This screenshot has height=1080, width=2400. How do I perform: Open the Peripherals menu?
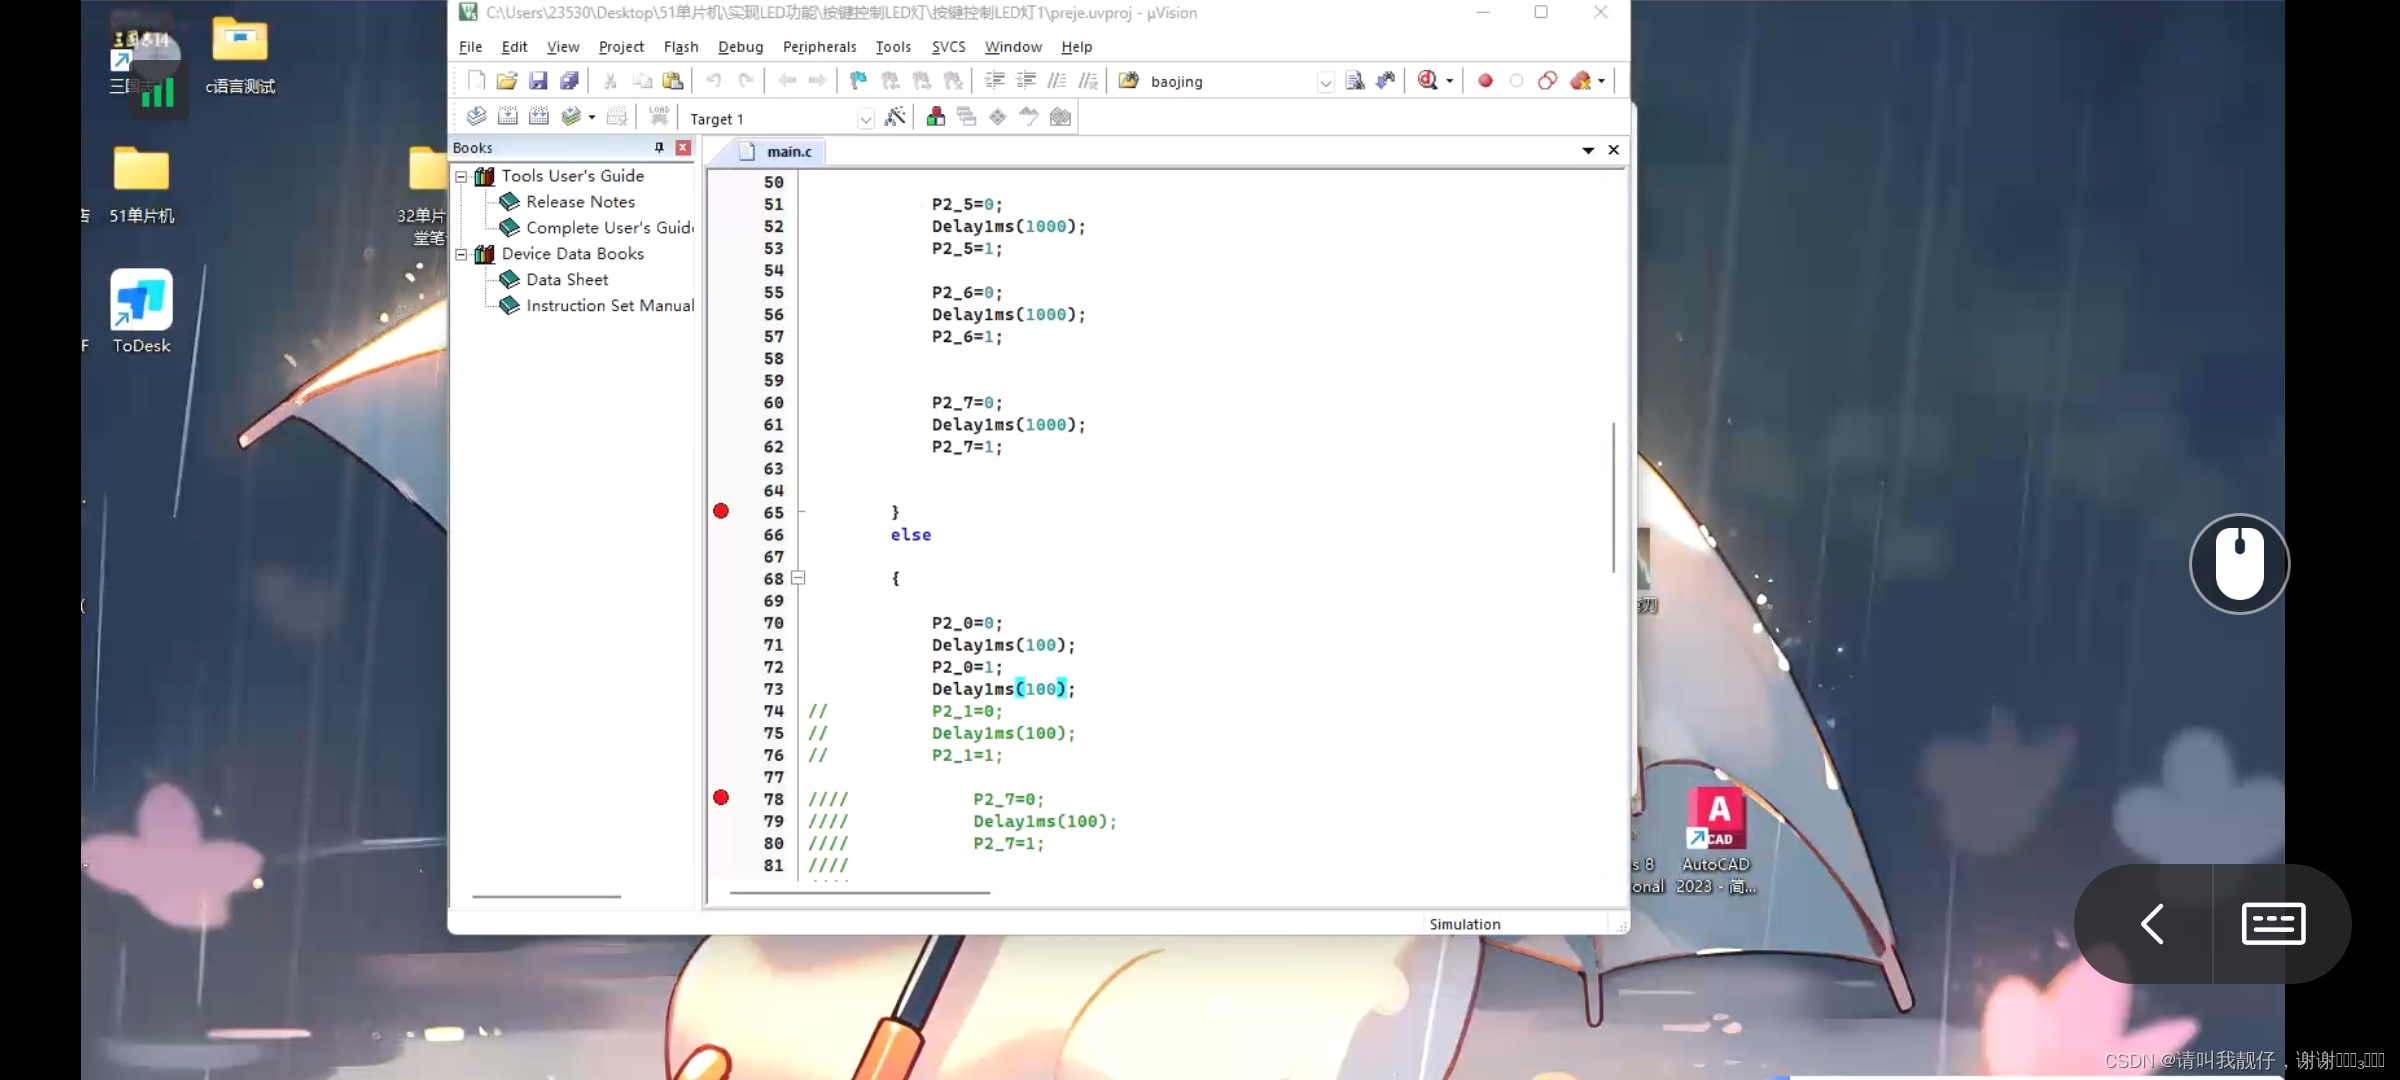(x=819, y=47)
